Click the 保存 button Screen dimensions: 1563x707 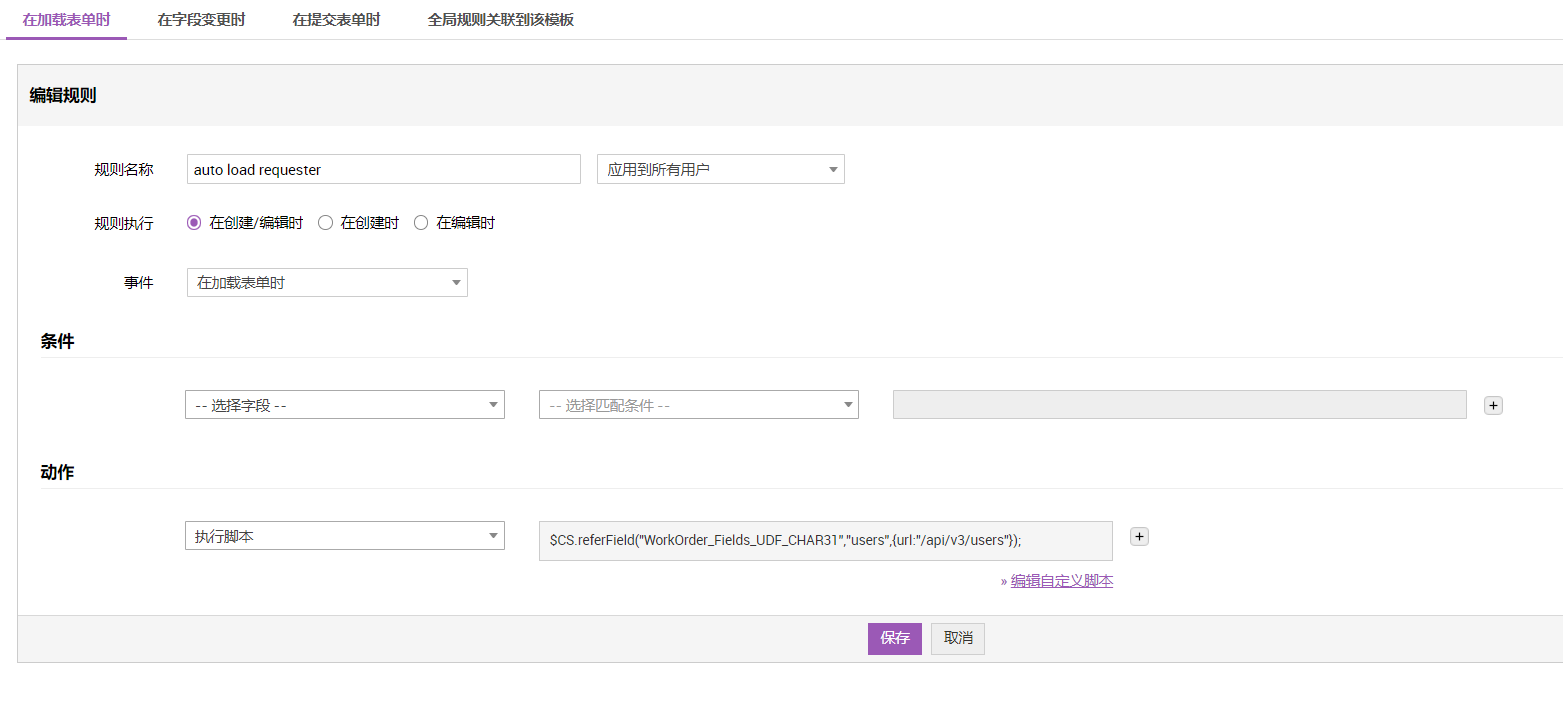tap(894, 638)
